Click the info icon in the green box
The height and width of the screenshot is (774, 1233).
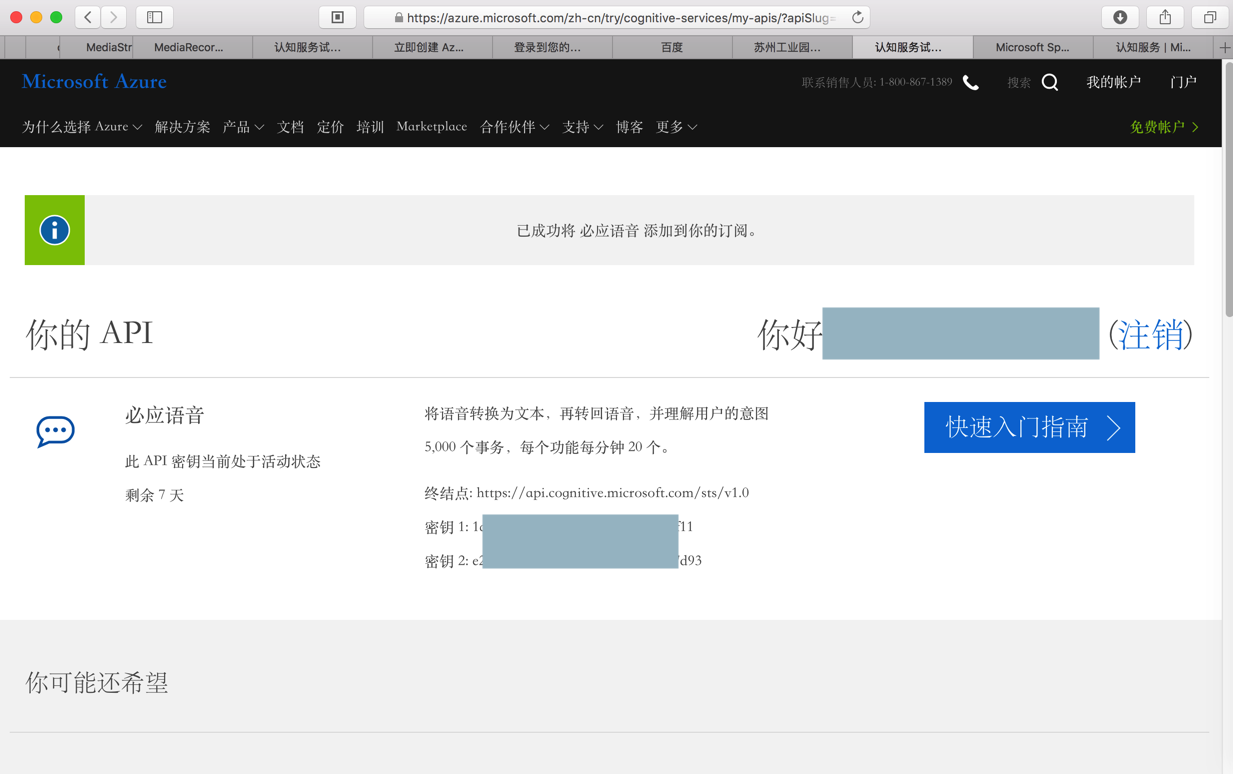tap(55, 230)
